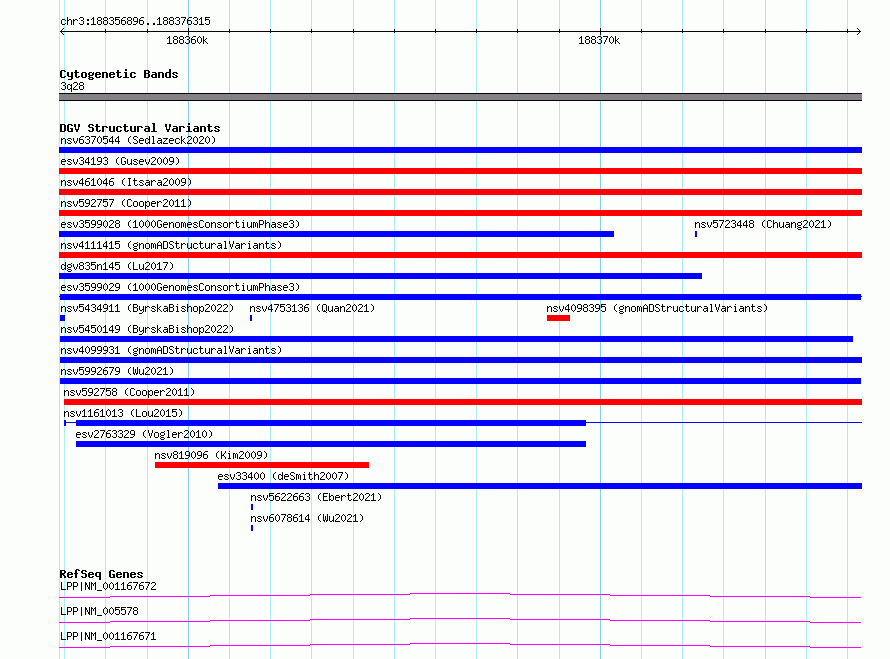Open nsv6078614 (Wu2021) label
Screen dimensions: 890x659
(307, 518)
